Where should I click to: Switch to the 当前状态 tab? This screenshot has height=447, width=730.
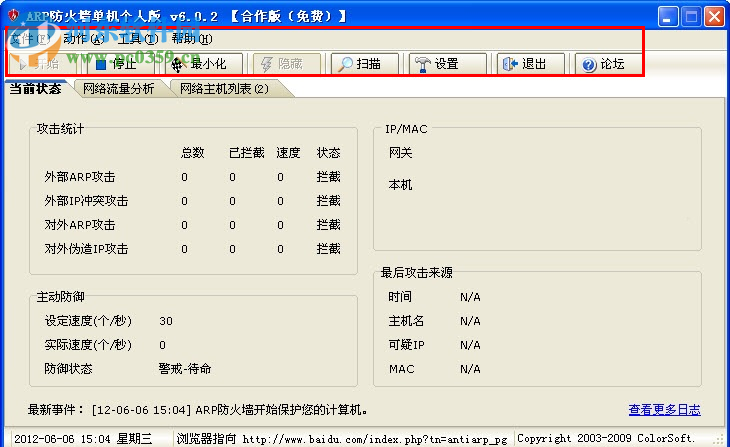[35, 88]
